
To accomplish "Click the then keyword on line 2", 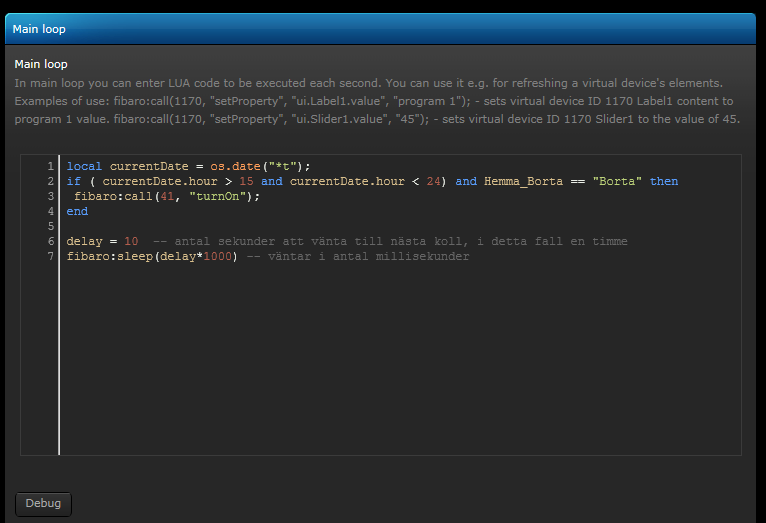I will pyautogui.click(x=663, y=182).
